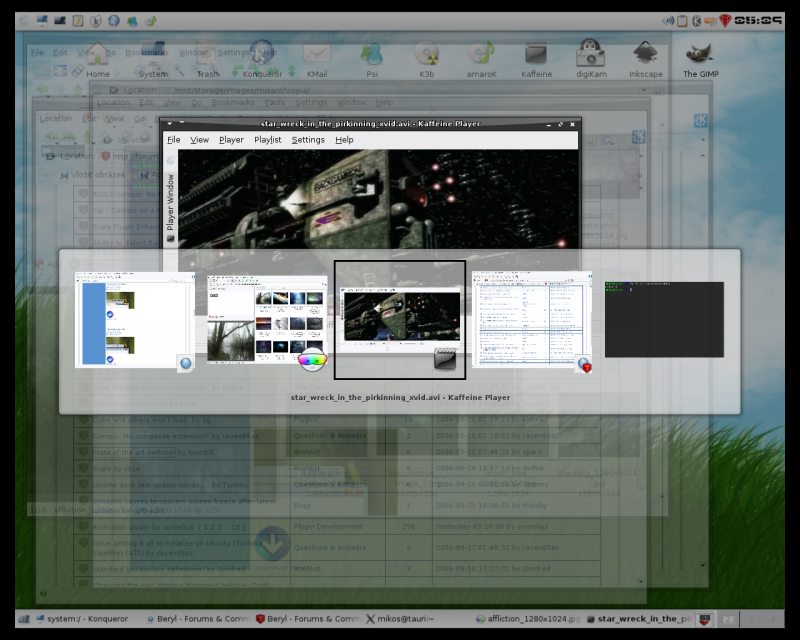
Task: Switch to star_wreck taskbar entry
Action: (x=639, y=619)
